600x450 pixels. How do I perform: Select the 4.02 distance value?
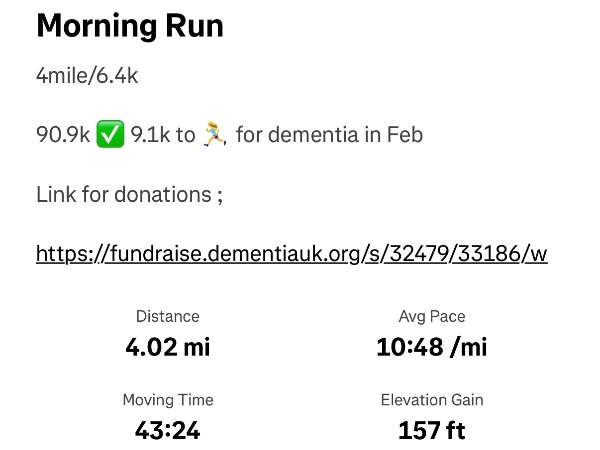[x=151, y=348]
